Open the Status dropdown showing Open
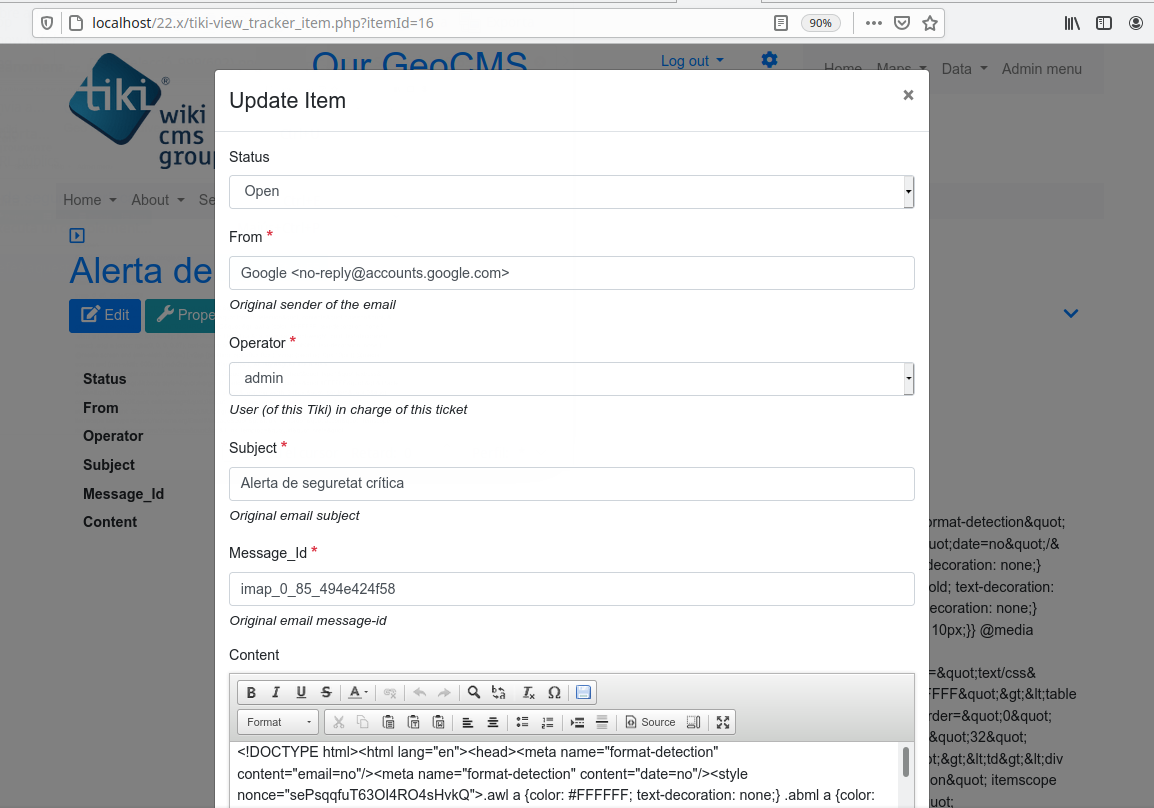The image size is (1154, 808). point(572,191)
